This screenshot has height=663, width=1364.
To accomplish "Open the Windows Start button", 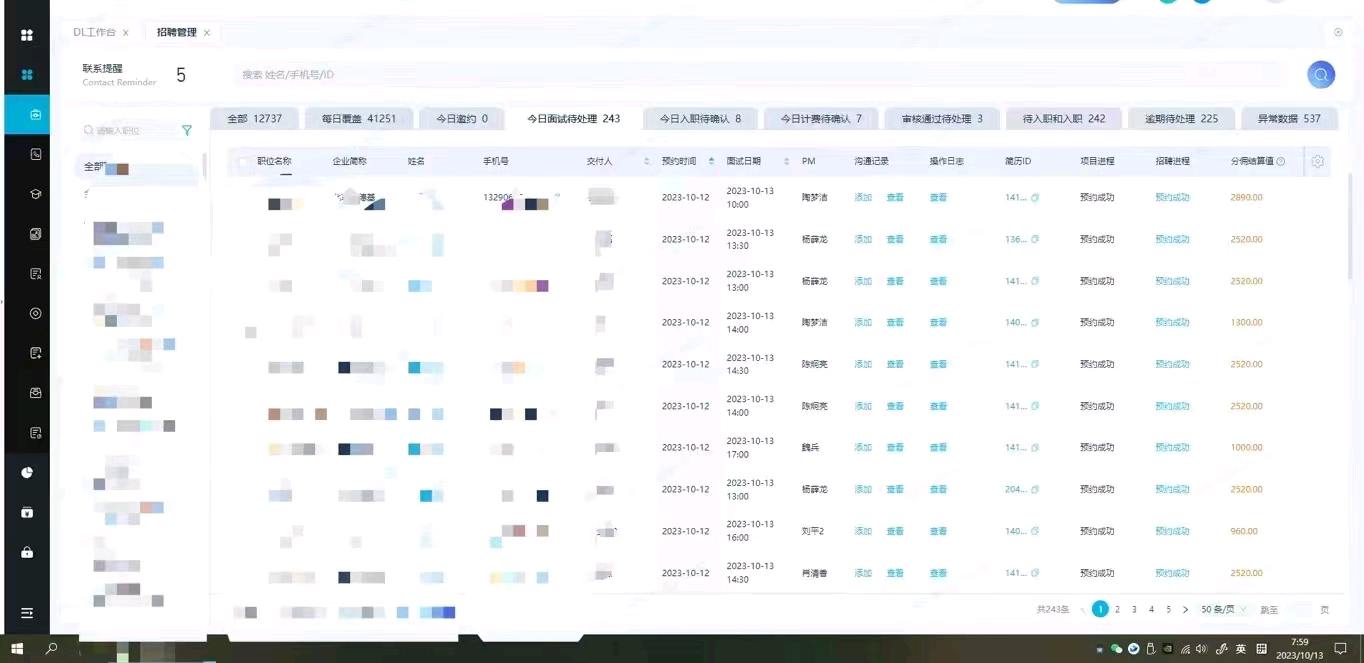I will point(17,648).
